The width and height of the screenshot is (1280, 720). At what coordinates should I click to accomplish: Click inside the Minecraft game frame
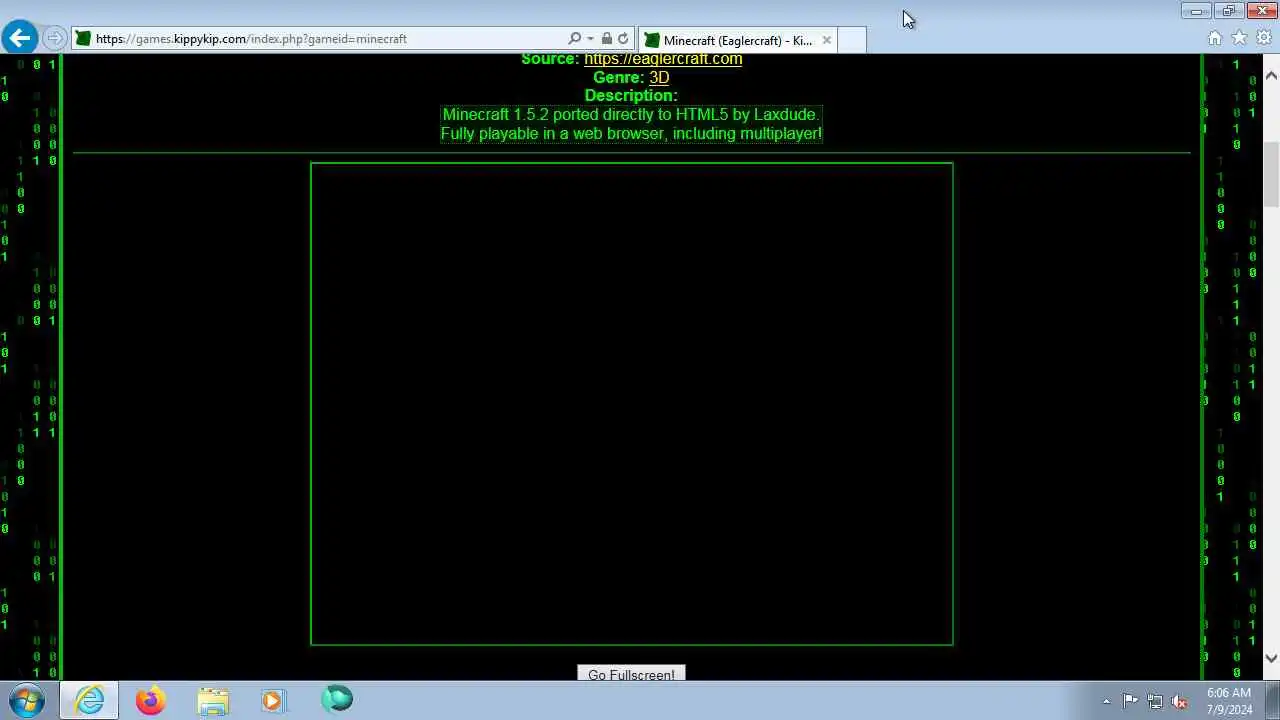(x=632, y=404)
